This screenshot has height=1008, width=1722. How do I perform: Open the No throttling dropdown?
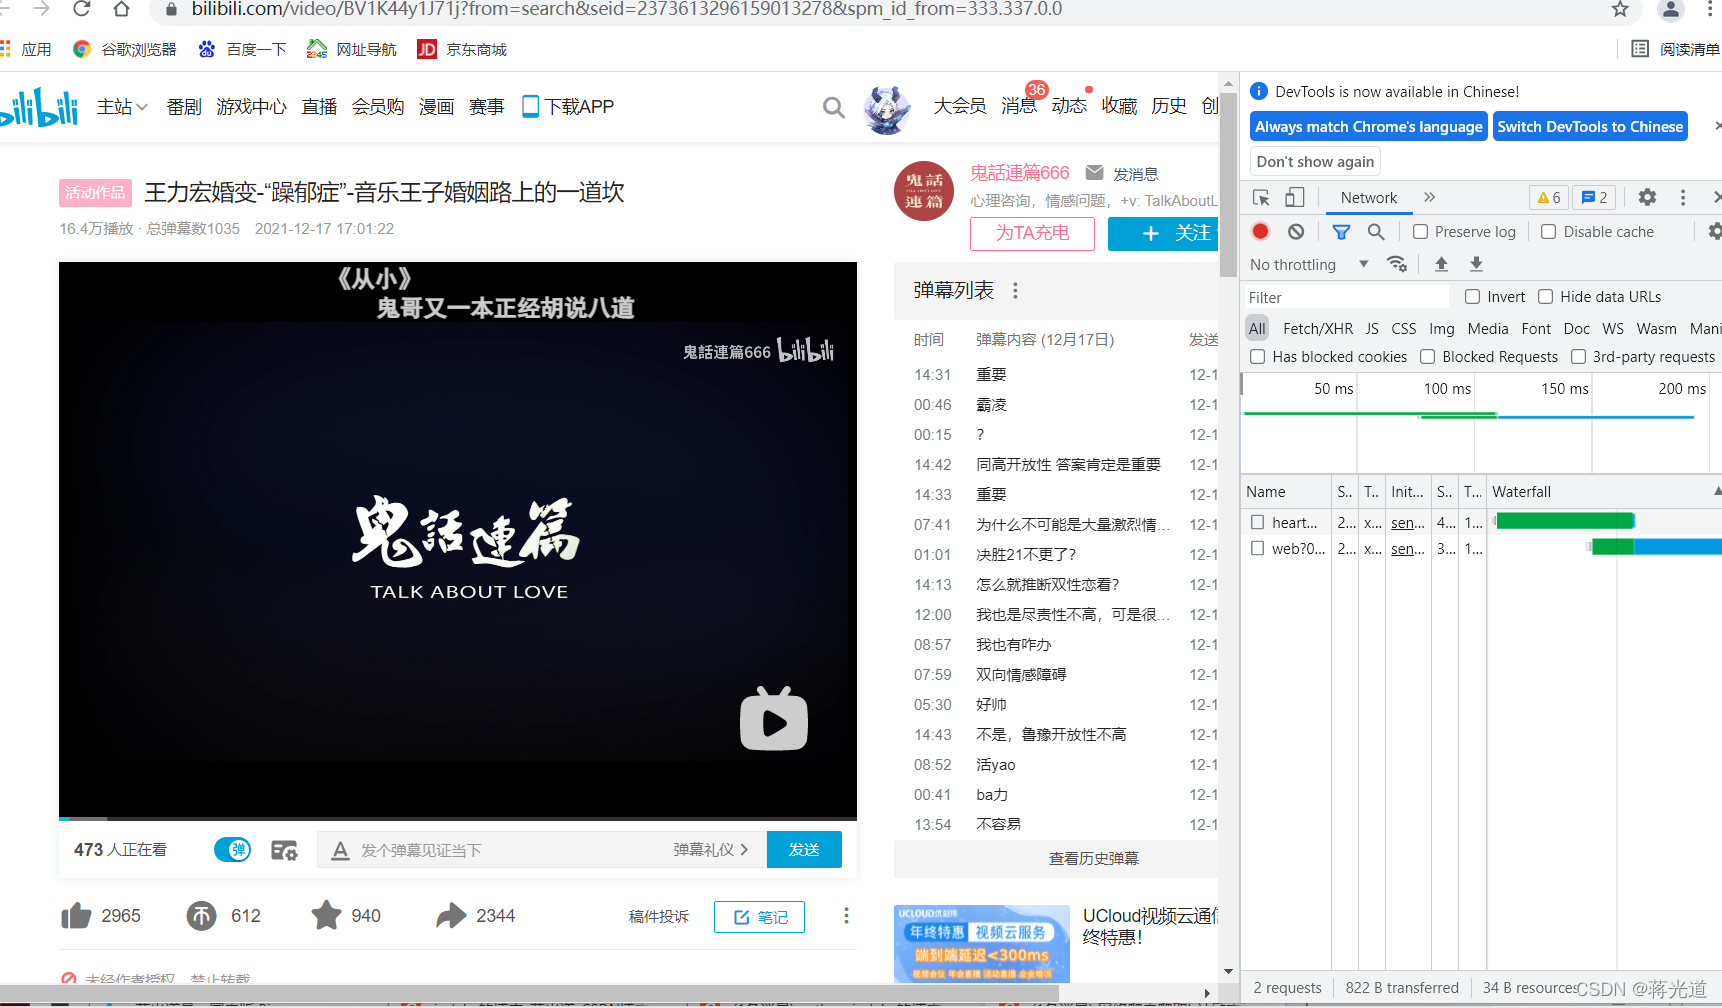point(1305,264)
